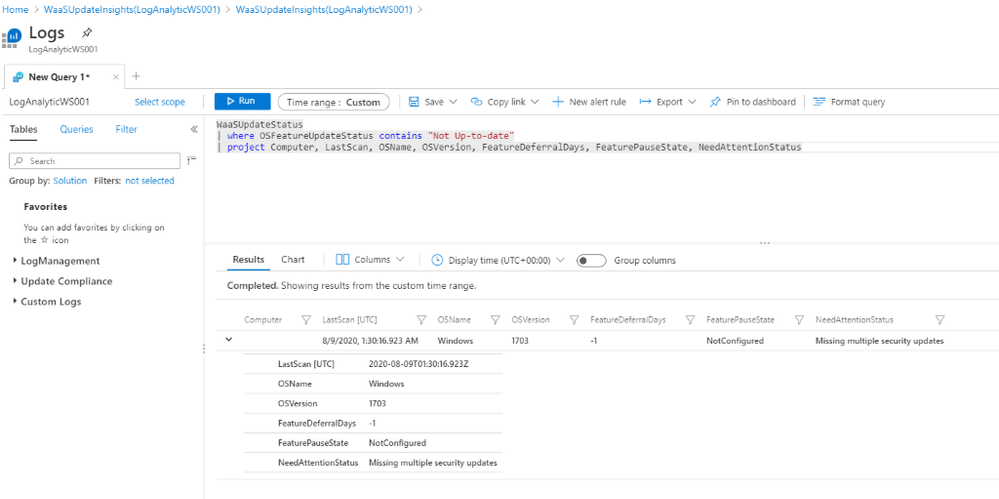Screen dimensions: 999x499
Task: Switch to the Tables tab
Action: point(23,129)
